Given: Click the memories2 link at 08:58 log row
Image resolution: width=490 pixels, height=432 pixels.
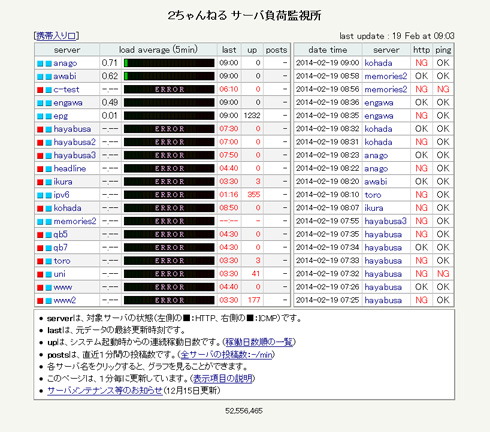Looking at the screenshot, I should pyautogui.click(x=386, y=76).
